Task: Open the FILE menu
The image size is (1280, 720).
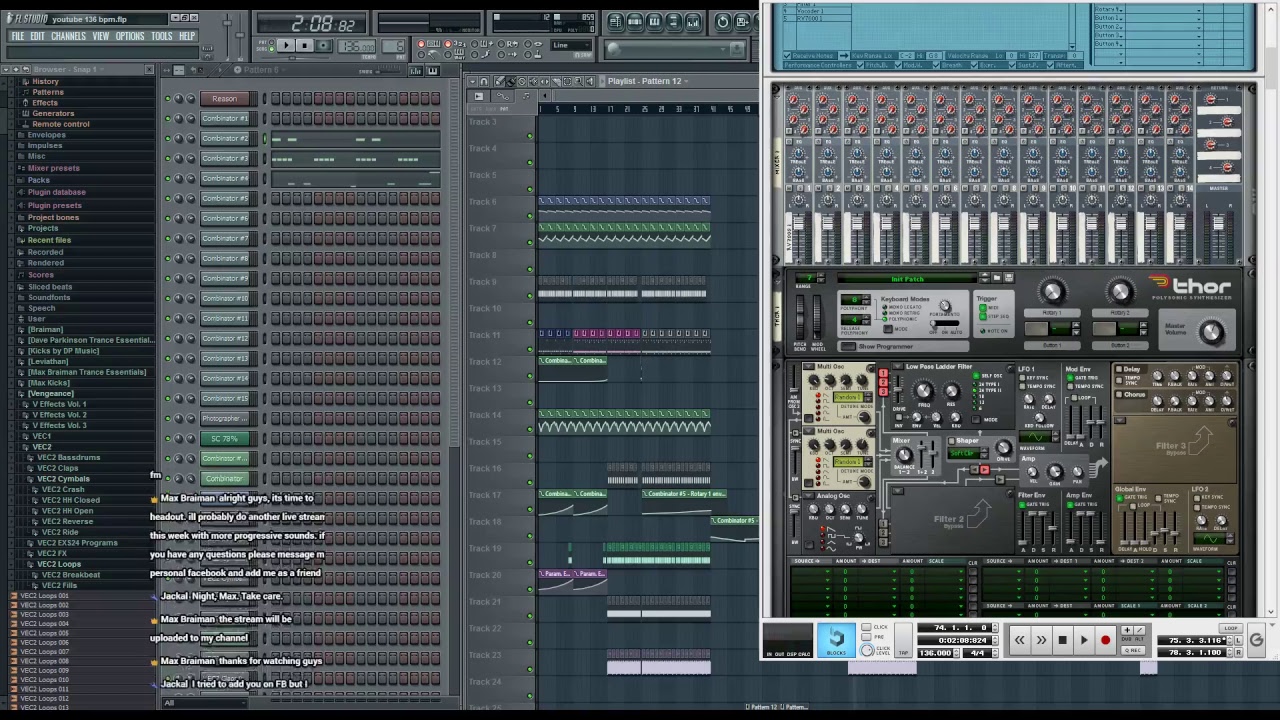Action: pos(18,36)
